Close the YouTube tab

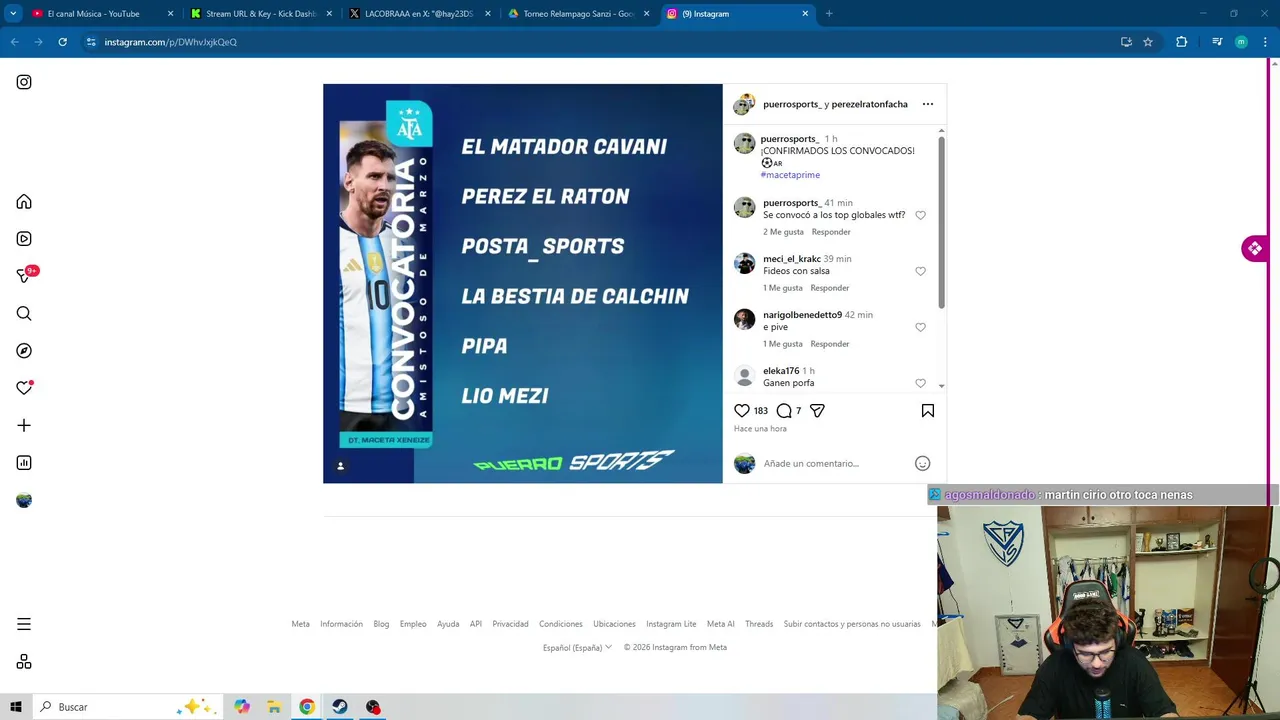(170, 14)
